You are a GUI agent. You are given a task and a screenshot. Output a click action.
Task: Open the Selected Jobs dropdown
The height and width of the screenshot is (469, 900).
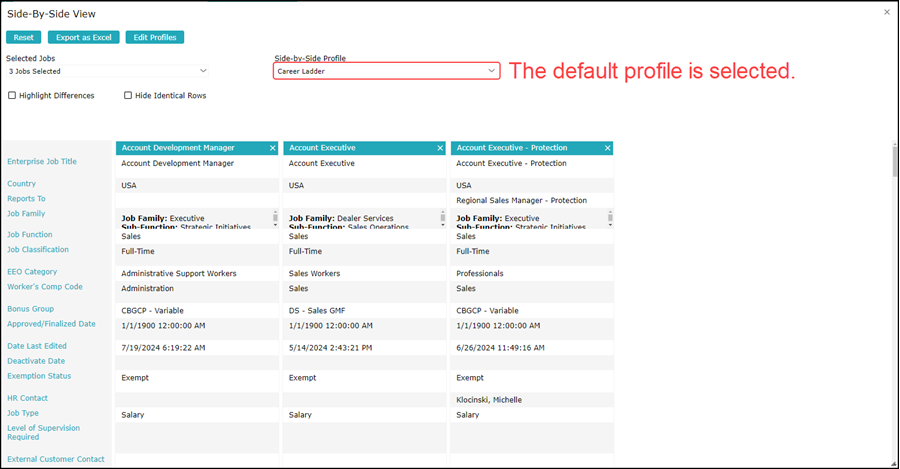click(x=107, y=71)
